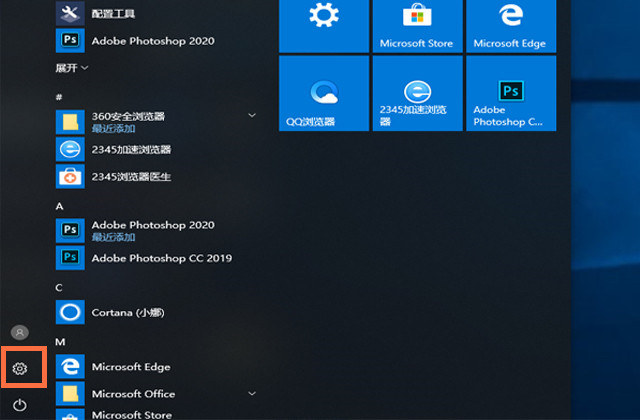This screenshot has height=420, width=640.
Task: Expand Microsoft Office folder chevron
Action: [252, 393]
